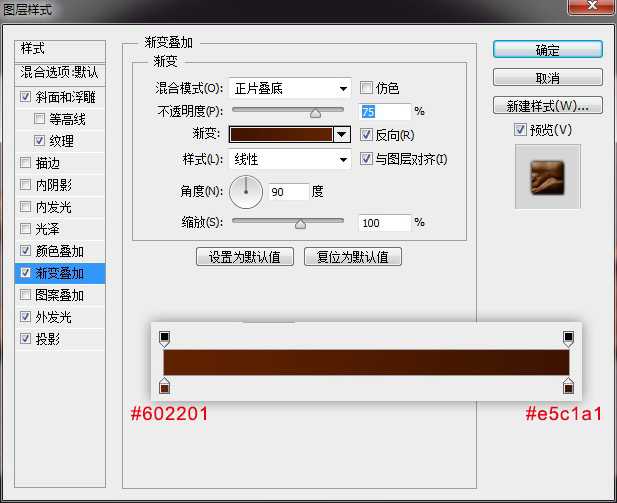This screenshot has height=503, width=617.
Task: Select the right opacity stop of gradient
Action: coord(568,339)
